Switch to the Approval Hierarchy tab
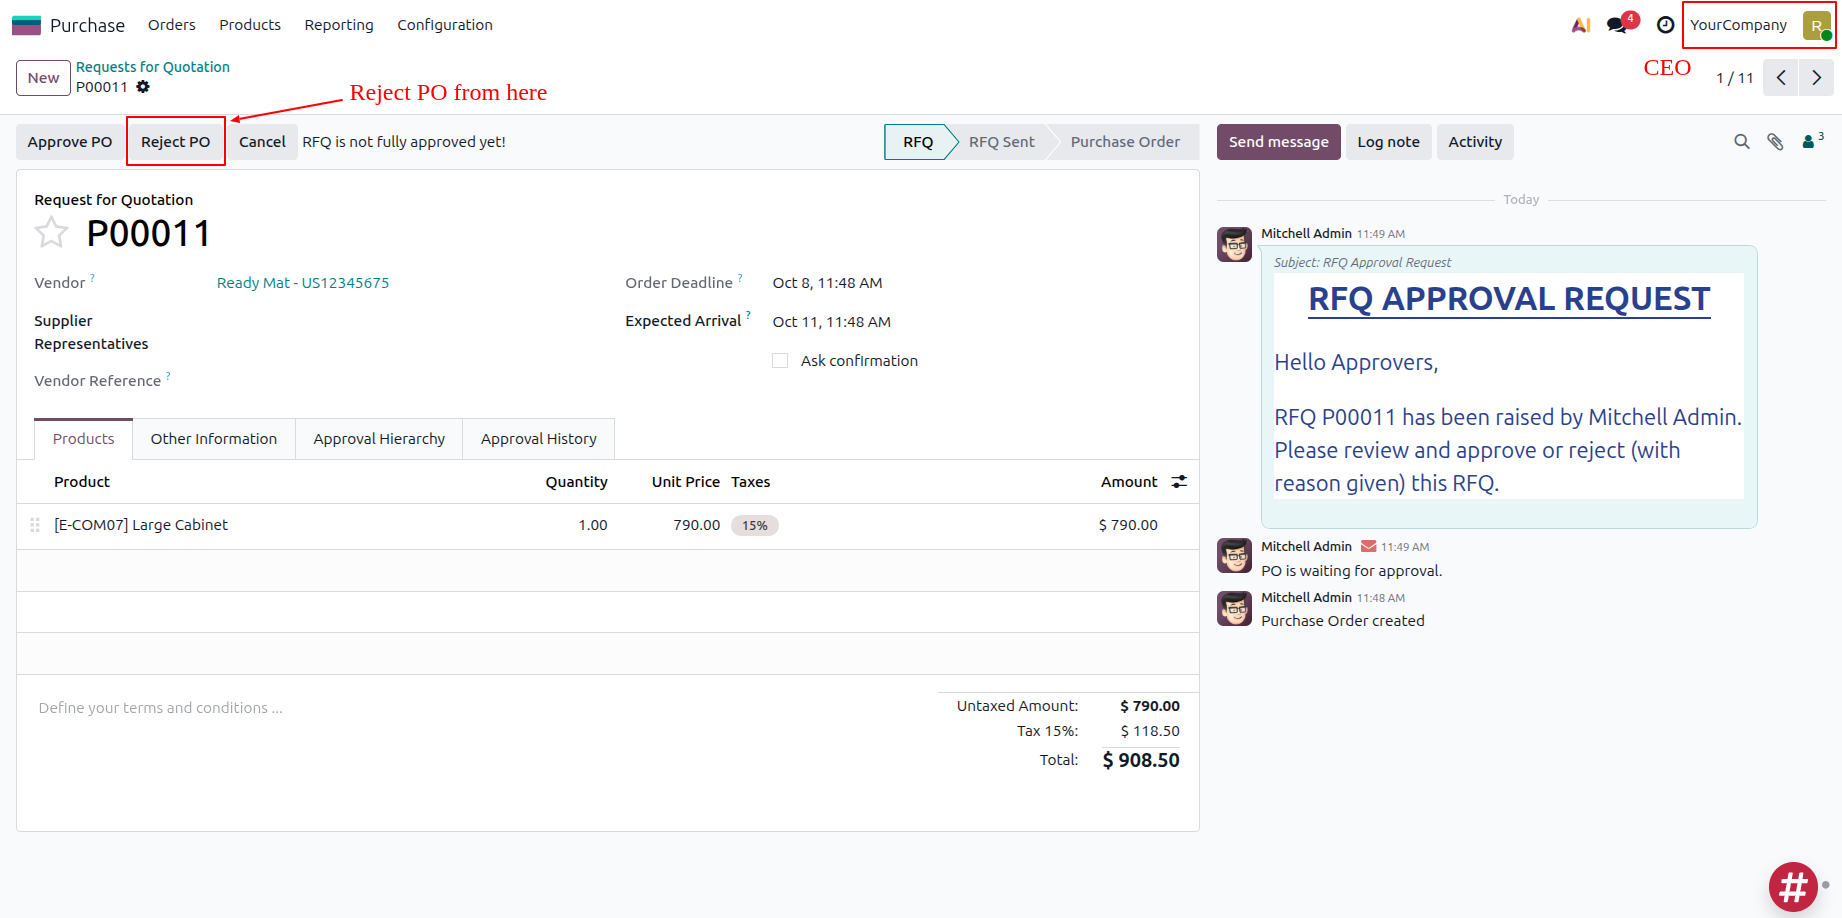Screen dimensions: 1842x918 pos(379,439)
